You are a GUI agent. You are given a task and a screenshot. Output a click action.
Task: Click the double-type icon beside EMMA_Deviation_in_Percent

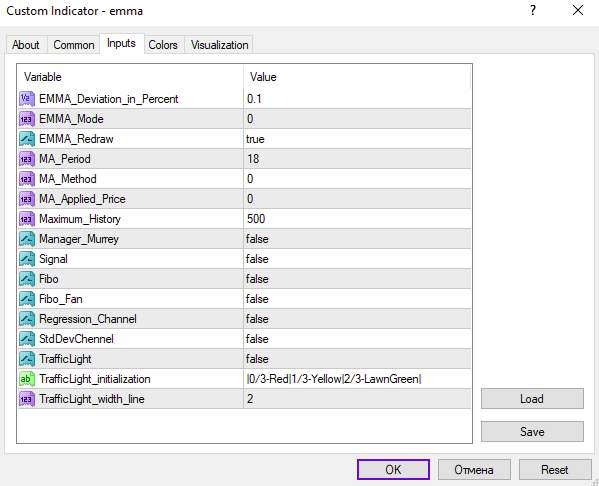point(27,99)
